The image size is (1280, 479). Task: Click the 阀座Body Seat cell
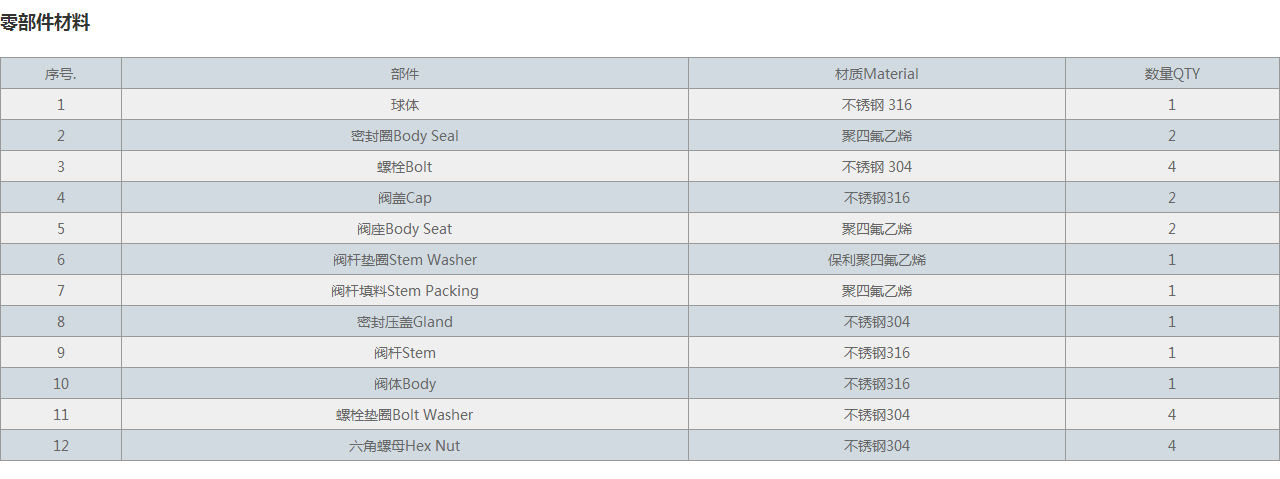click(404, 229)
